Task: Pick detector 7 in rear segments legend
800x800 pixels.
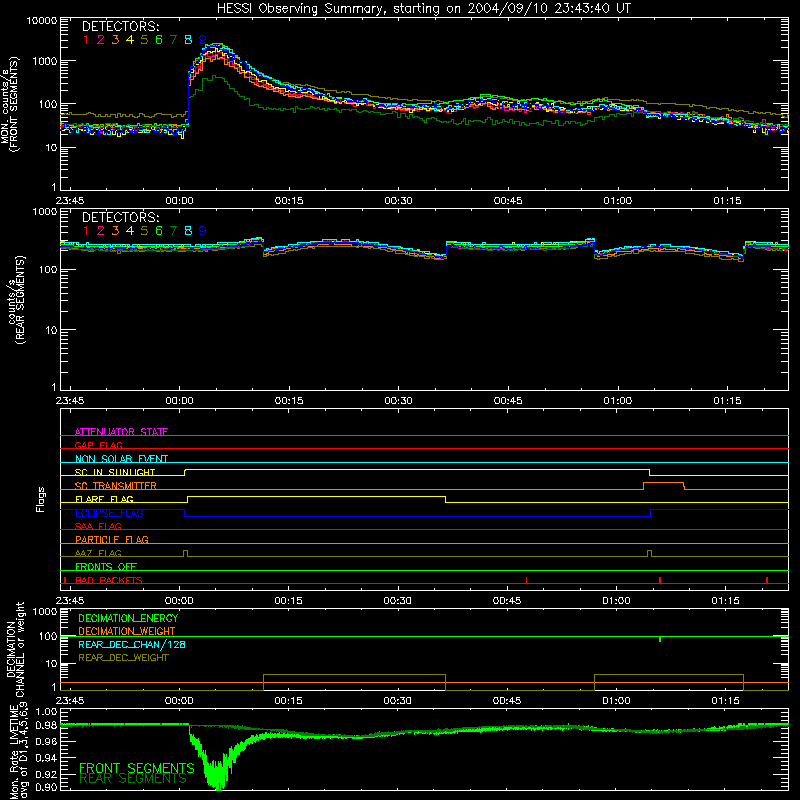Action: [173, 231]
